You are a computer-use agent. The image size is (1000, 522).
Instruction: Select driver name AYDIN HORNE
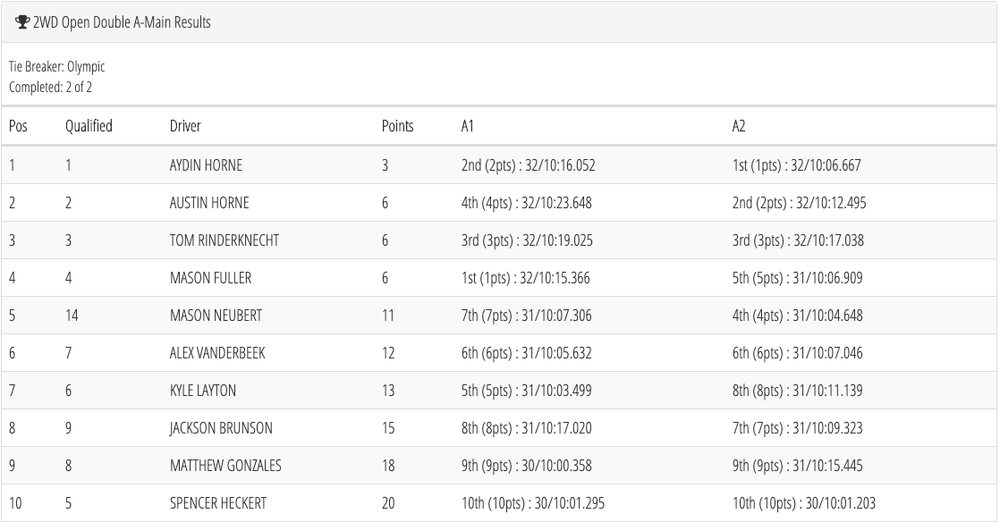pos(206,165)
